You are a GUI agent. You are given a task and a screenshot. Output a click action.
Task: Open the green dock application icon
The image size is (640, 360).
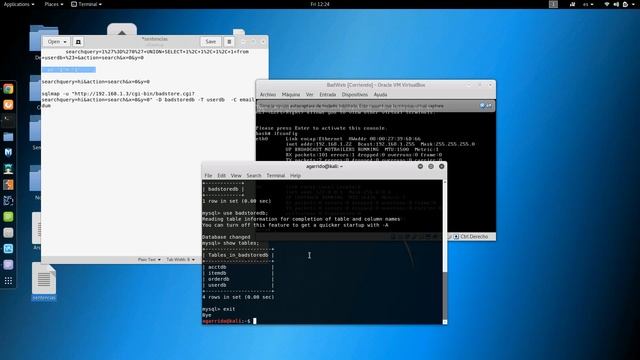click(x=8, y=217)
